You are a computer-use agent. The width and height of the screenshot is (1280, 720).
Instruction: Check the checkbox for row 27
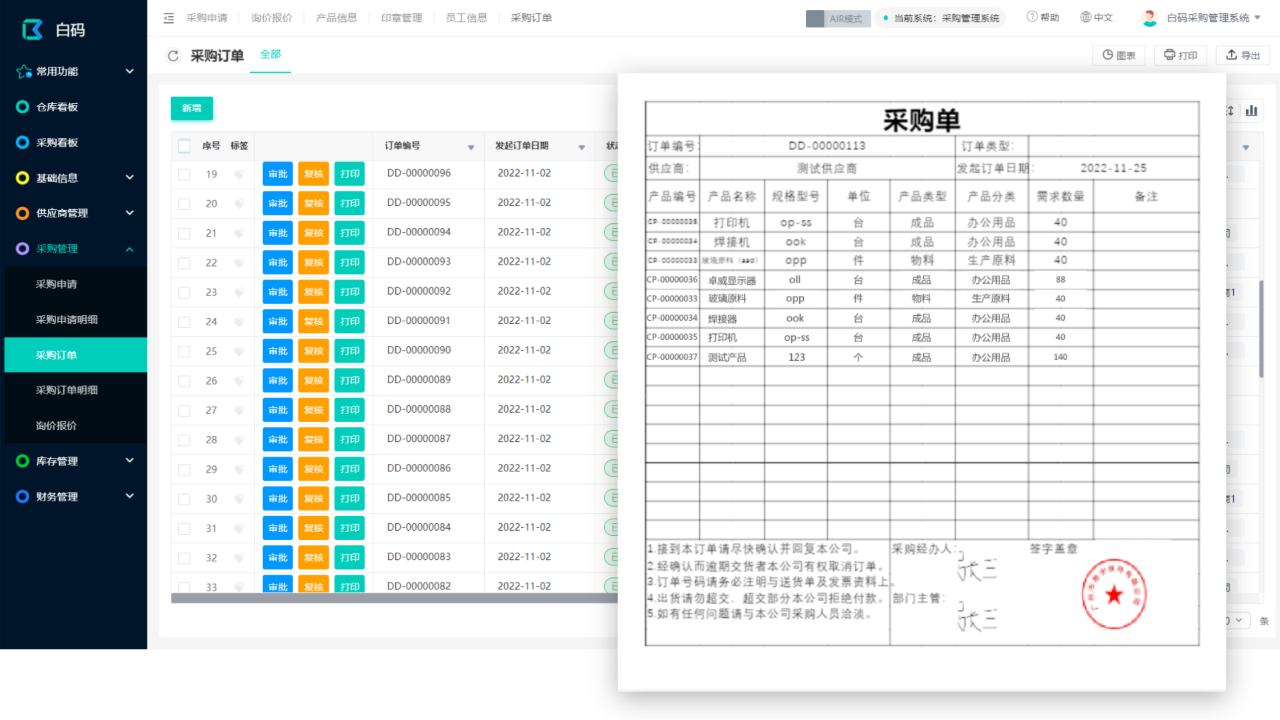click(184, 410)
